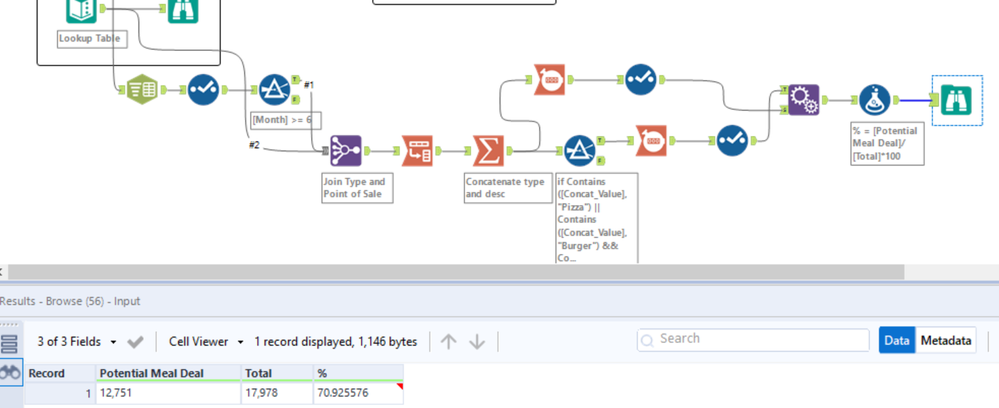Click the False output anchor of the Contains Pizza filter
Image resolution: width=999 pixels, height=408 pixels.
(600, 161)
